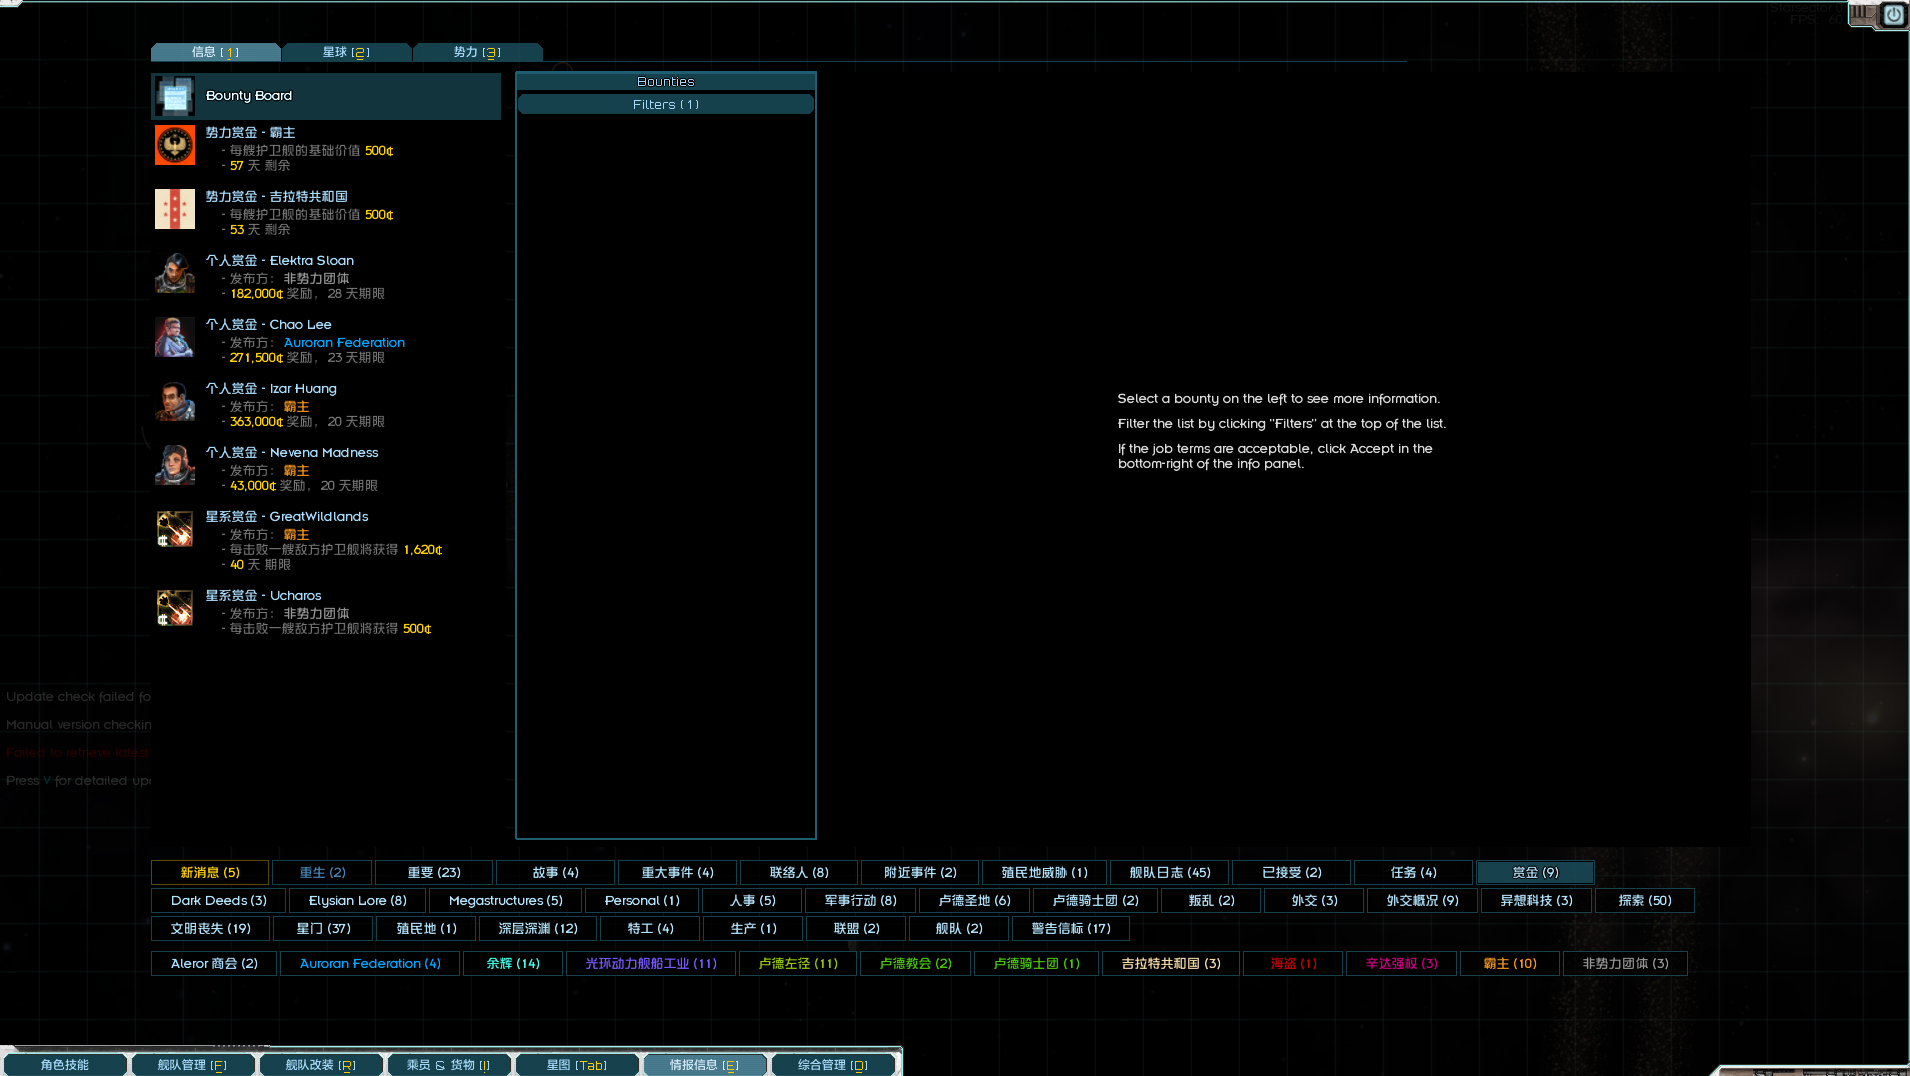Click the Bounty Board icon
The height and width of the screenshot is (1076, 1910).
(x=175, y=97)
